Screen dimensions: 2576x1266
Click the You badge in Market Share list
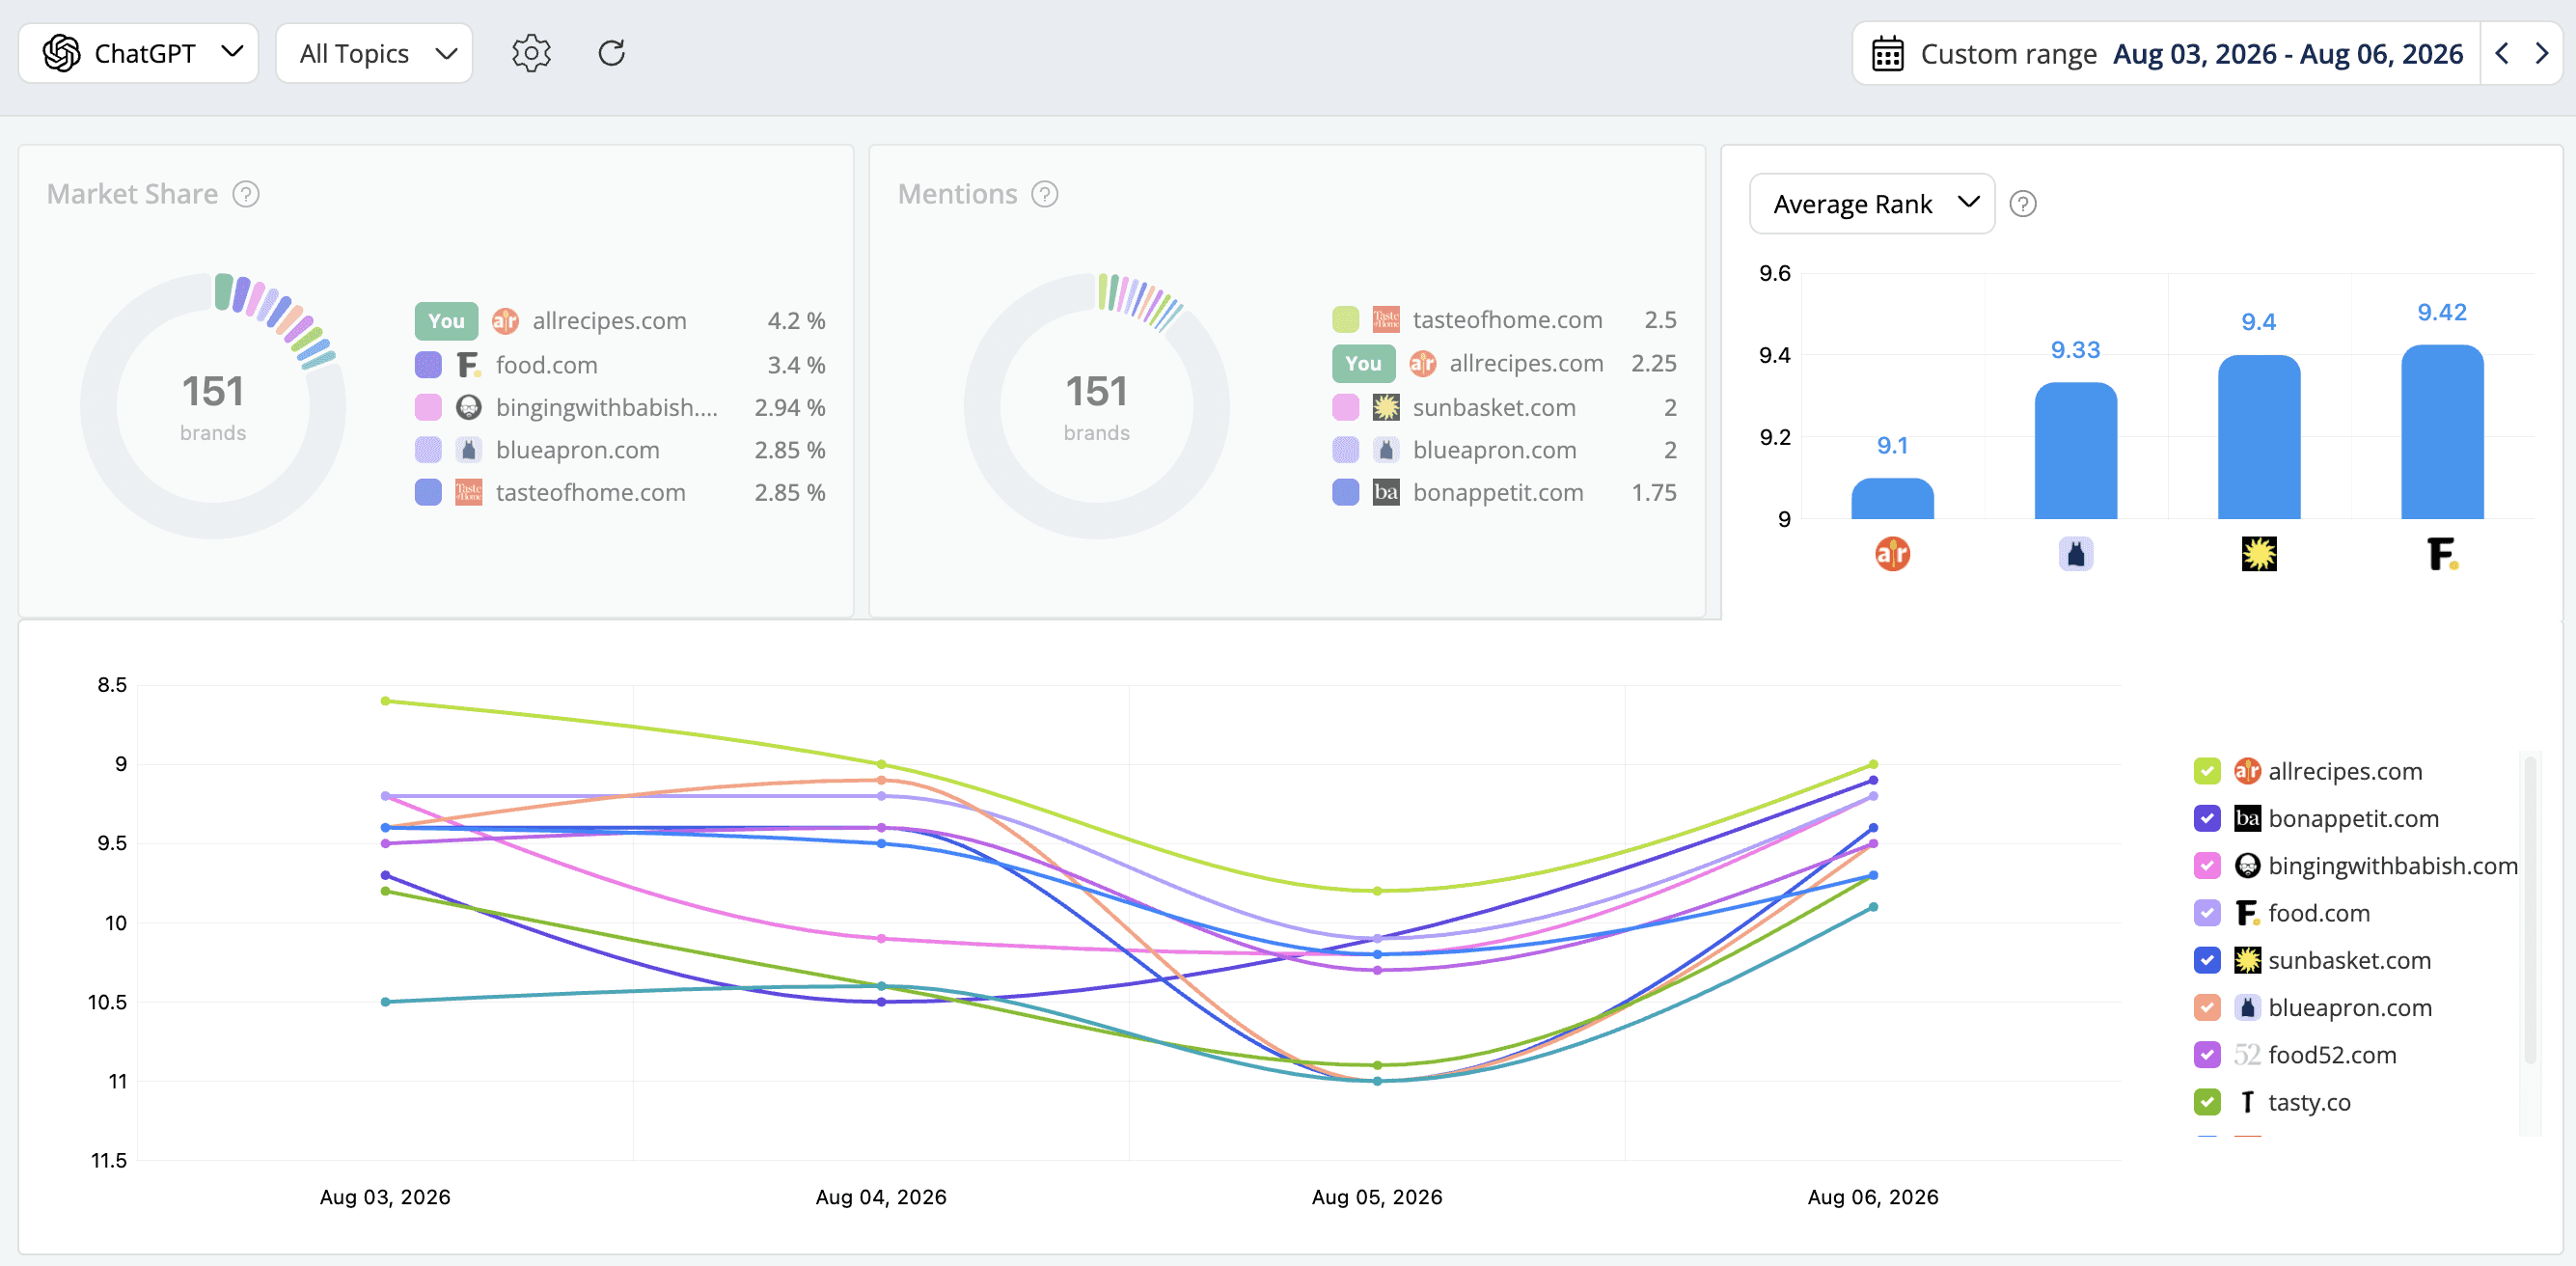[x=446, y=321]
